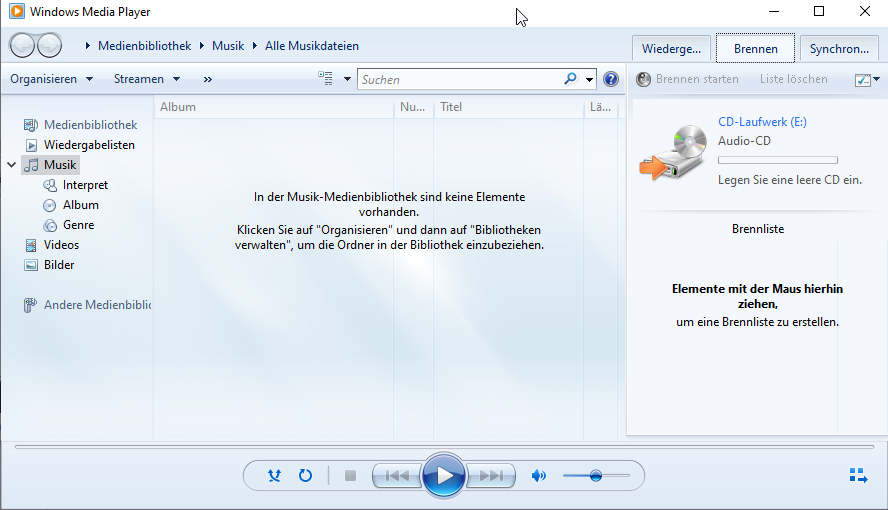Open the Streamen dropdown menu
The width and height of the screenshot is (888, 510).
(147, 79)
